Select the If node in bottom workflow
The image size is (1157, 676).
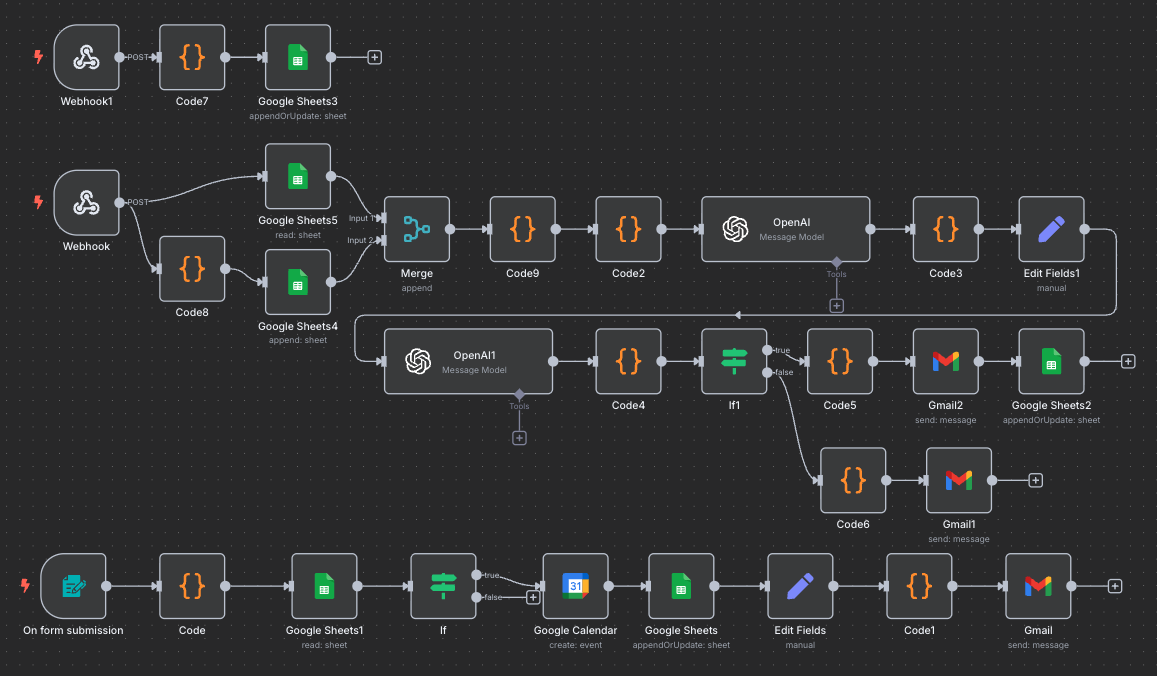click(443, 587)
